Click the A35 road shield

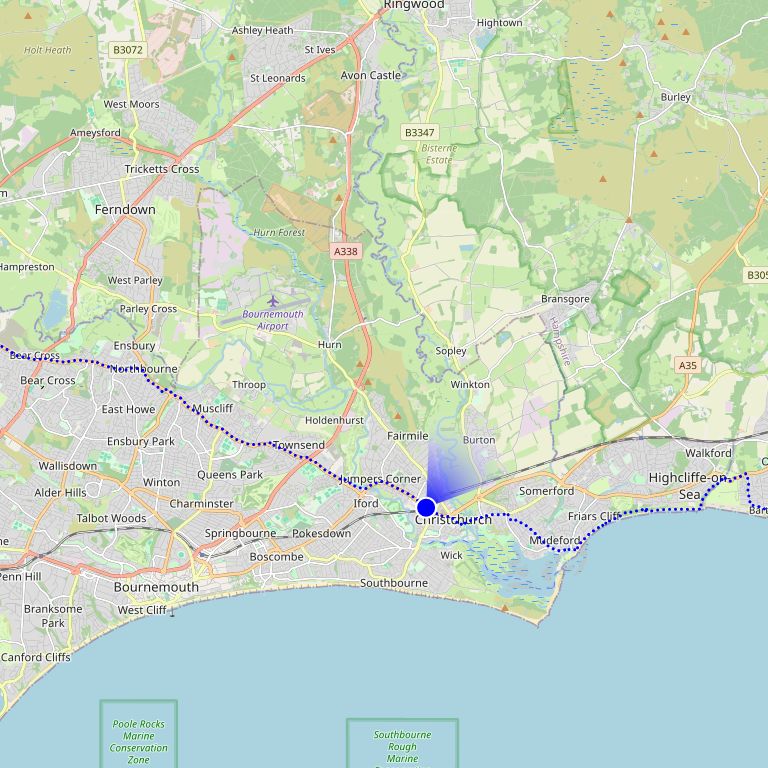pyautogui.click(x=688, y=365)
